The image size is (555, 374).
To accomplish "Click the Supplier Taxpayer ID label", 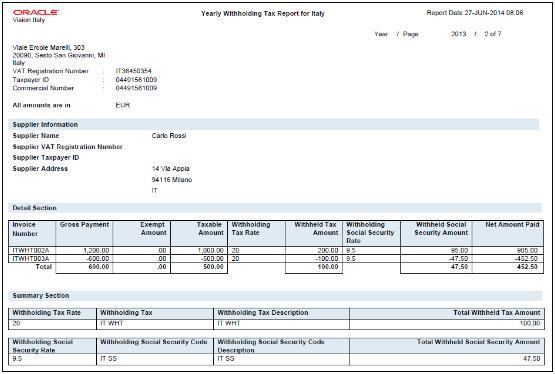I will coord(46,157).
